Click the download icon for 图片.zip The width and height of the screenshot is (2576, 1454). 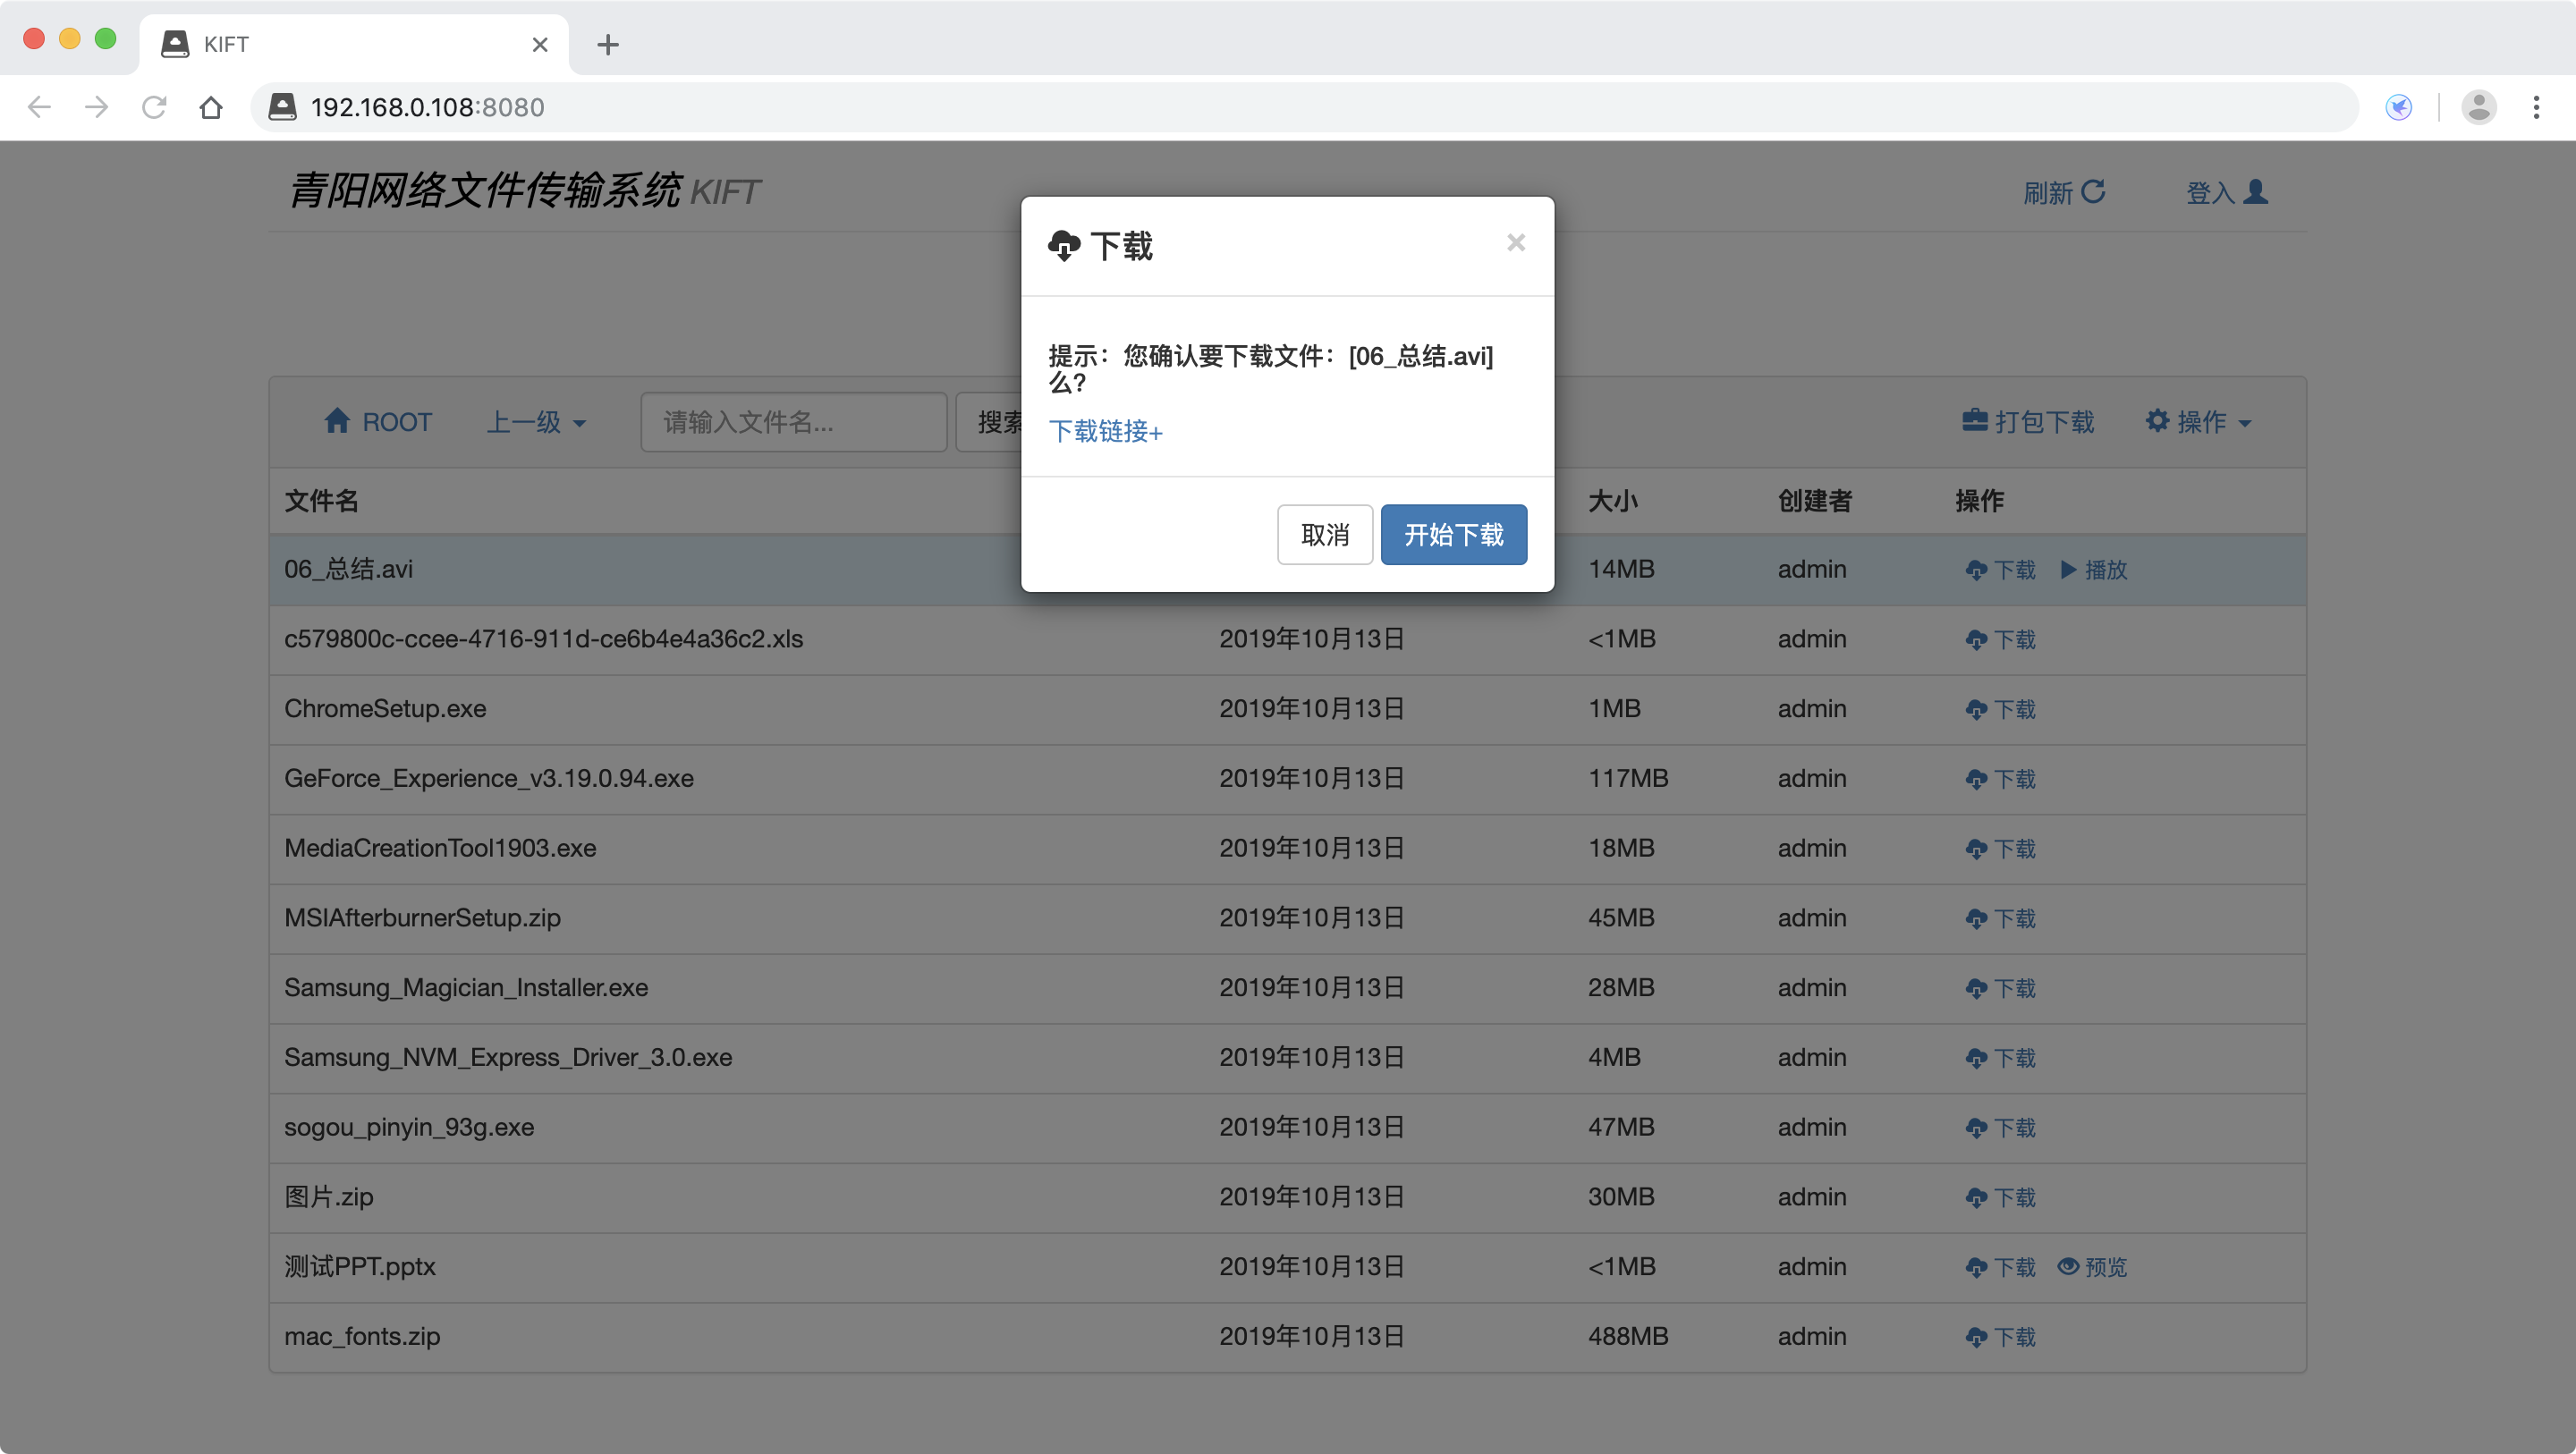[1976, 1196]
